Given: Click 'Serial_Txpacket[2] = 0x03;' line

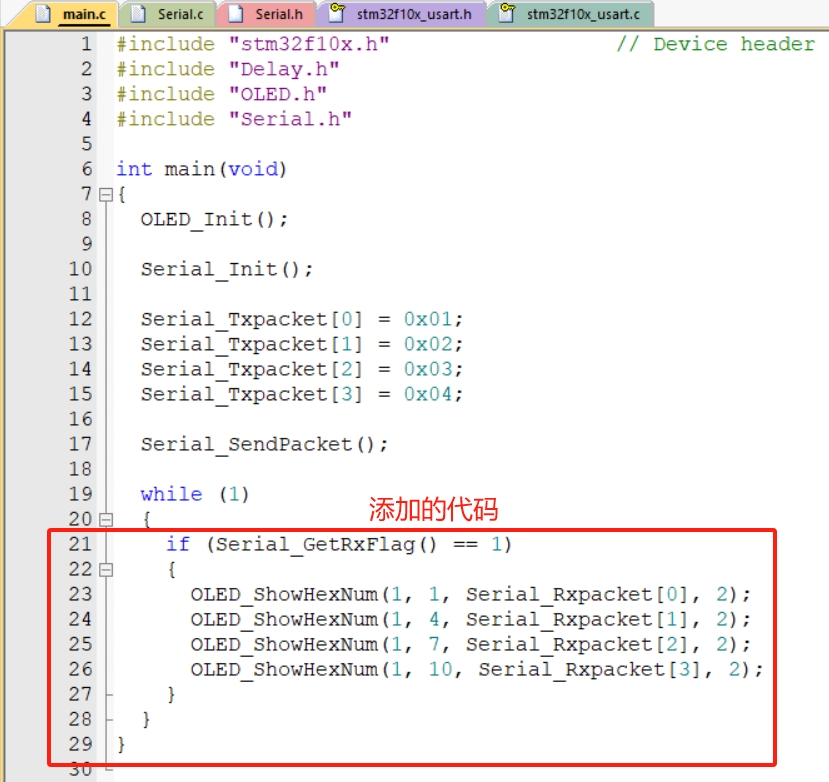Looking at the screenshot, I should [302, 370].
